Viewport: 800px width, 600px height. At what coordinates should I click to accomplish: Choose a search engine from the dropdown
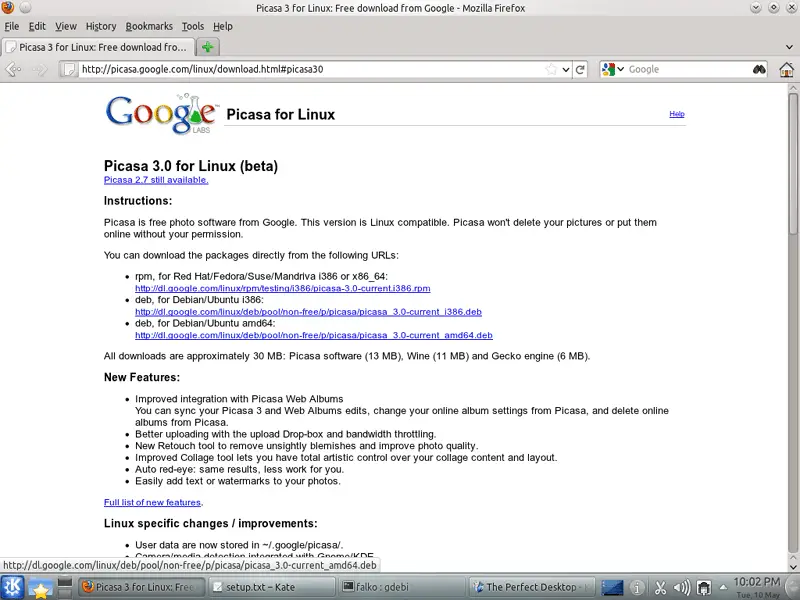[x=612, y=69]
